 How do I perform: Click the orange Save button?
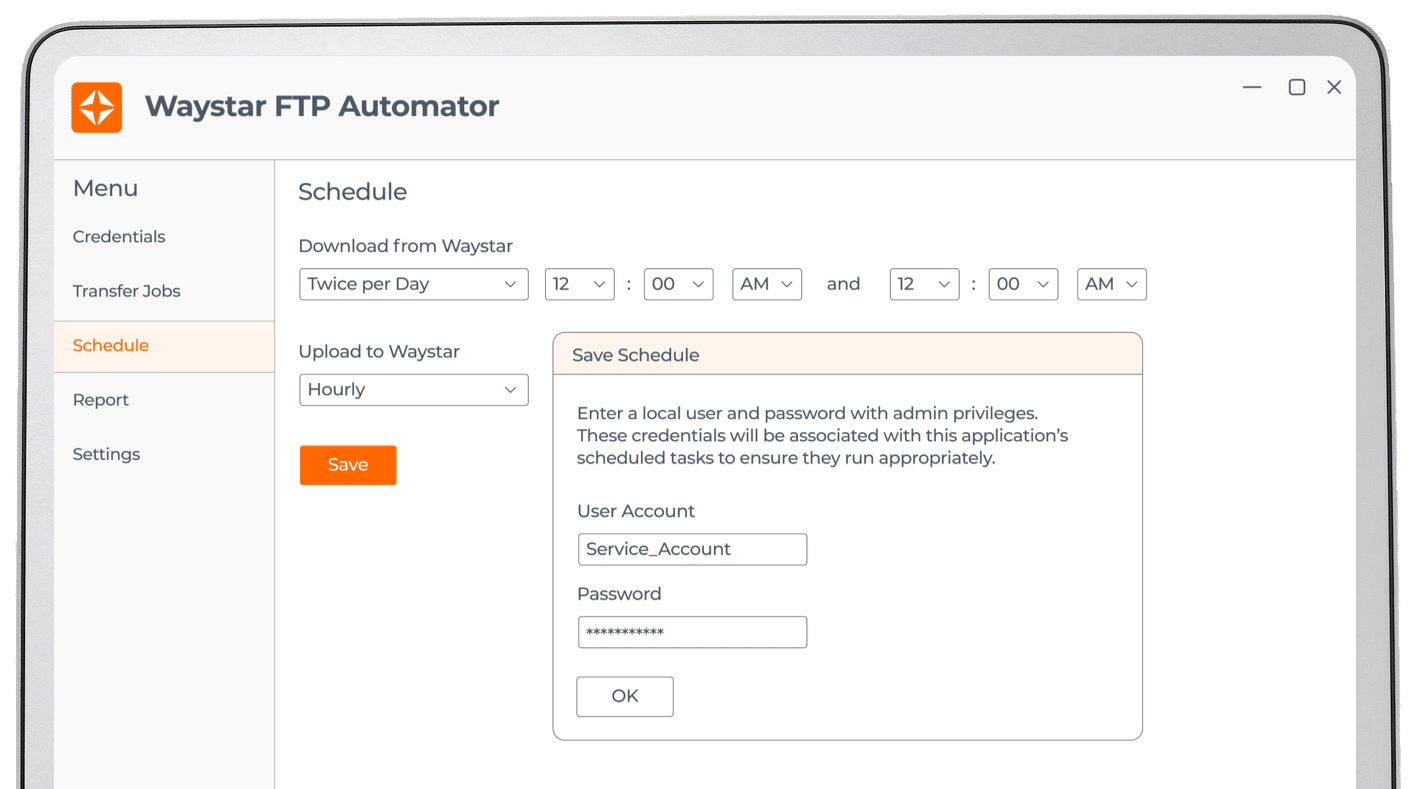pyautogui.click(x=347, y=465)
